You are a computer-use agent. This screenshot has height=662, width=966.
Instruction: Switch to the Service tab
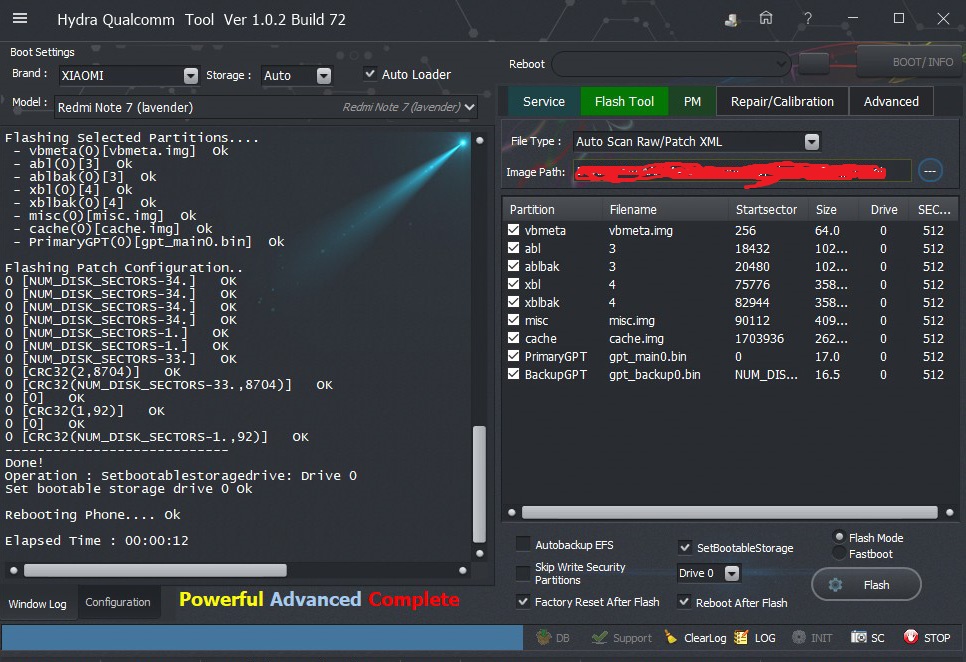(544, 102)
